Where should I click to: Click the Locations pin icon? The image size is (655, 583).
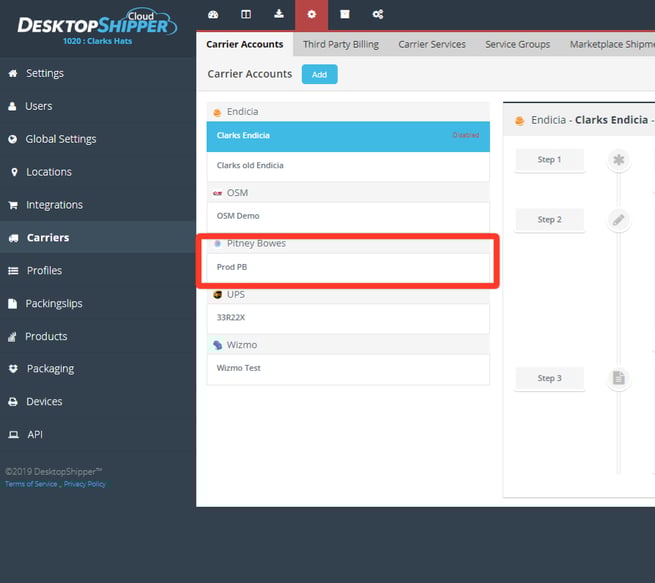click(x=14, y=172)
